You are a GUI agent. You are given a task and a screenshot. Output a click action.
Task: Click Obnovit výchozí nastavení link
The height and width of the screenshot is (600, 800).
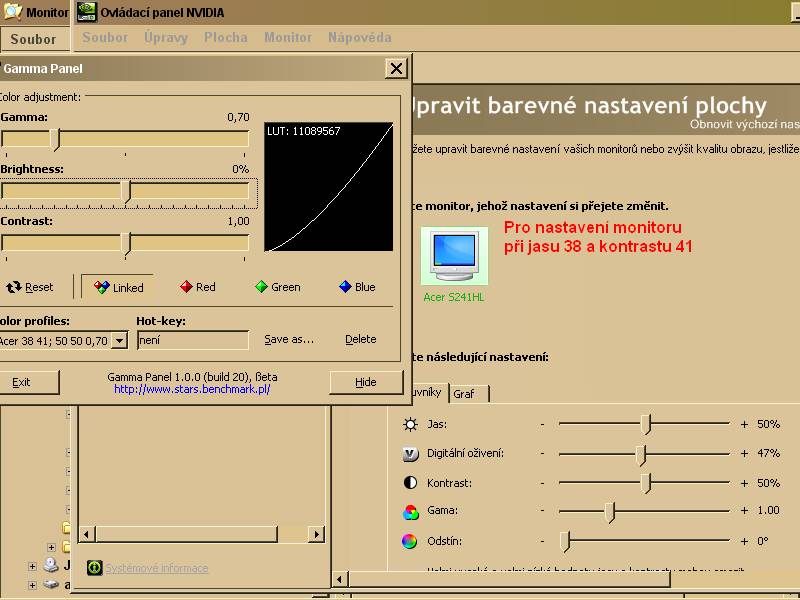(744, 124)
